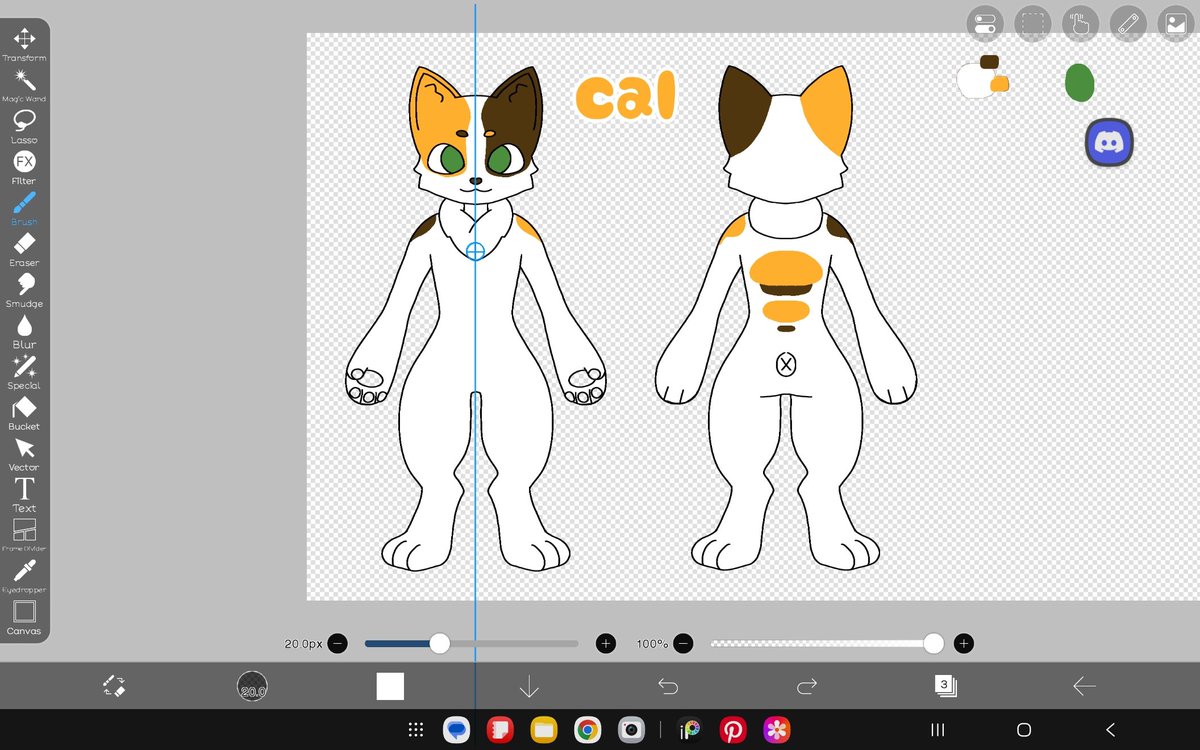Screen dimensions: 1200x750
Task: Tap the floating Discord bubble
Action: 1108,142
